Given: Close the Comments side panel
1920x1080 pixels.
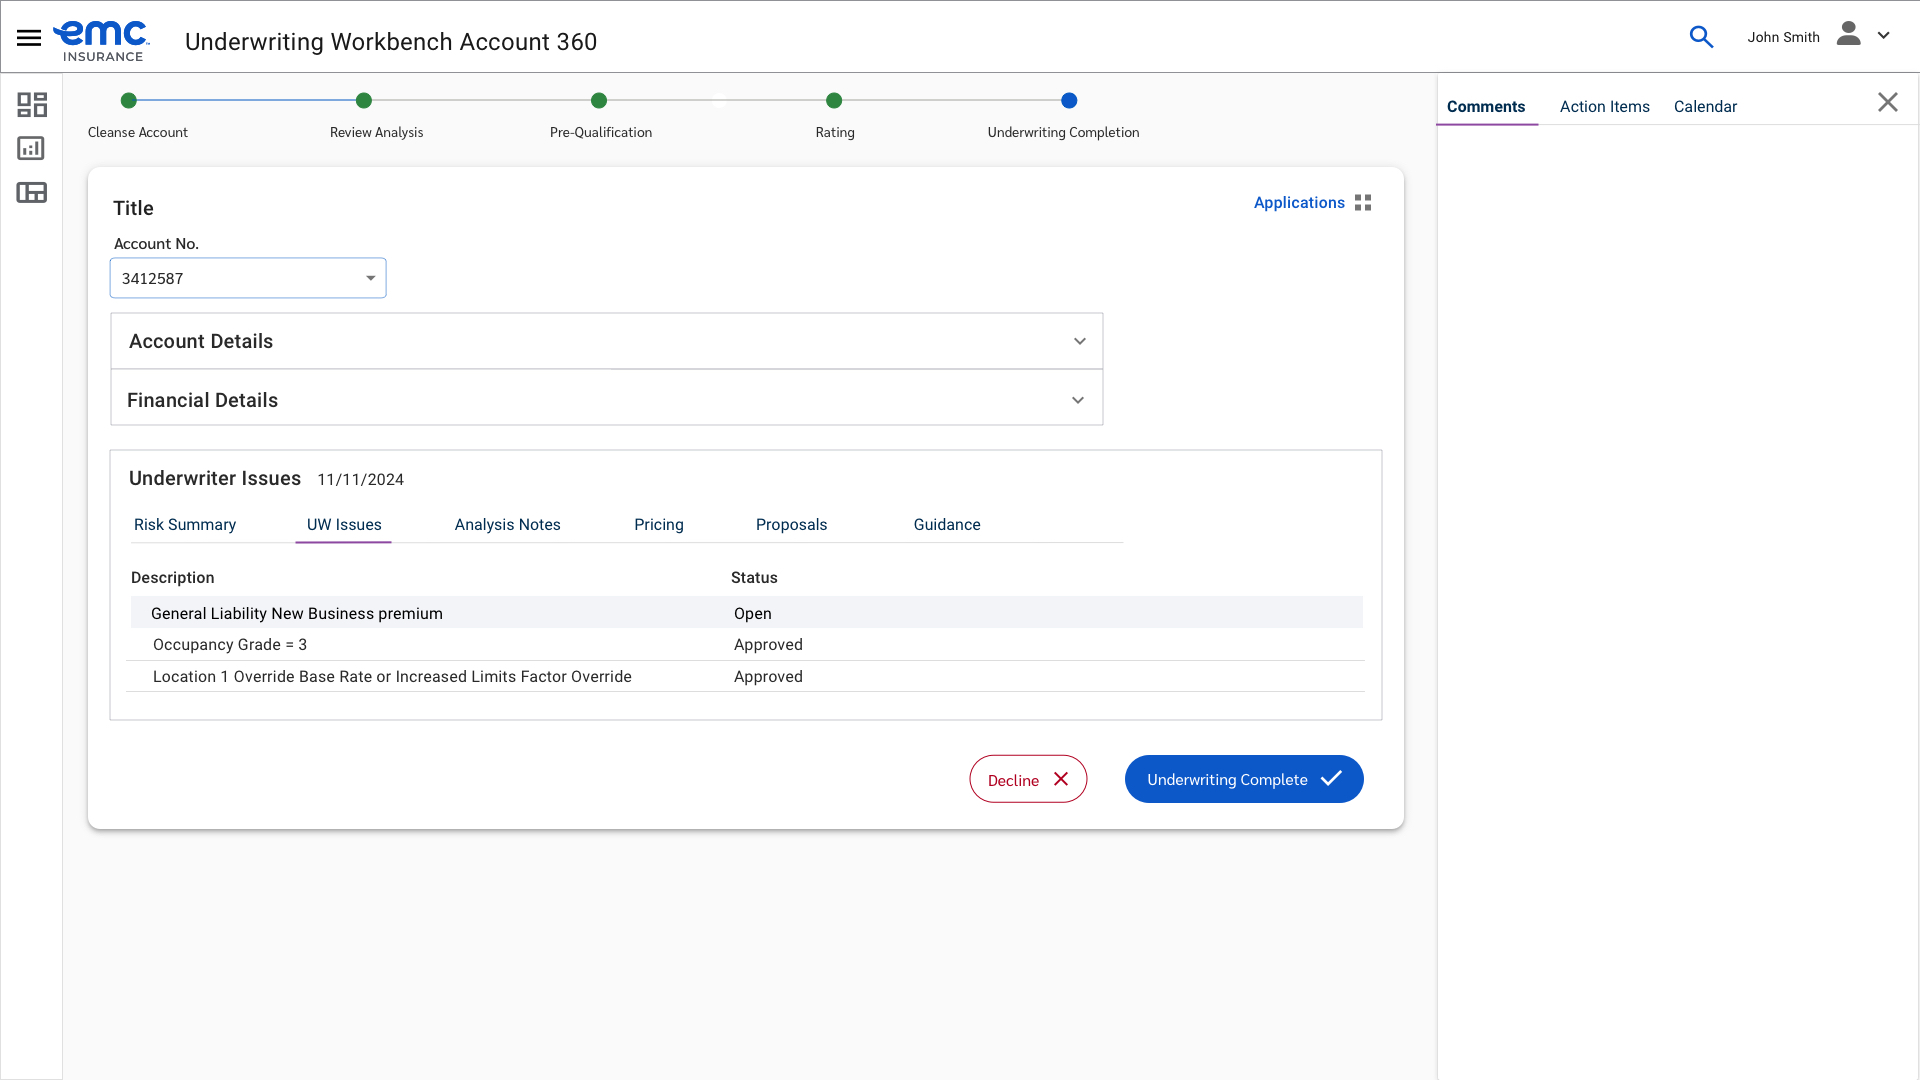Looking at the screenshot, I should [1887, 103].
